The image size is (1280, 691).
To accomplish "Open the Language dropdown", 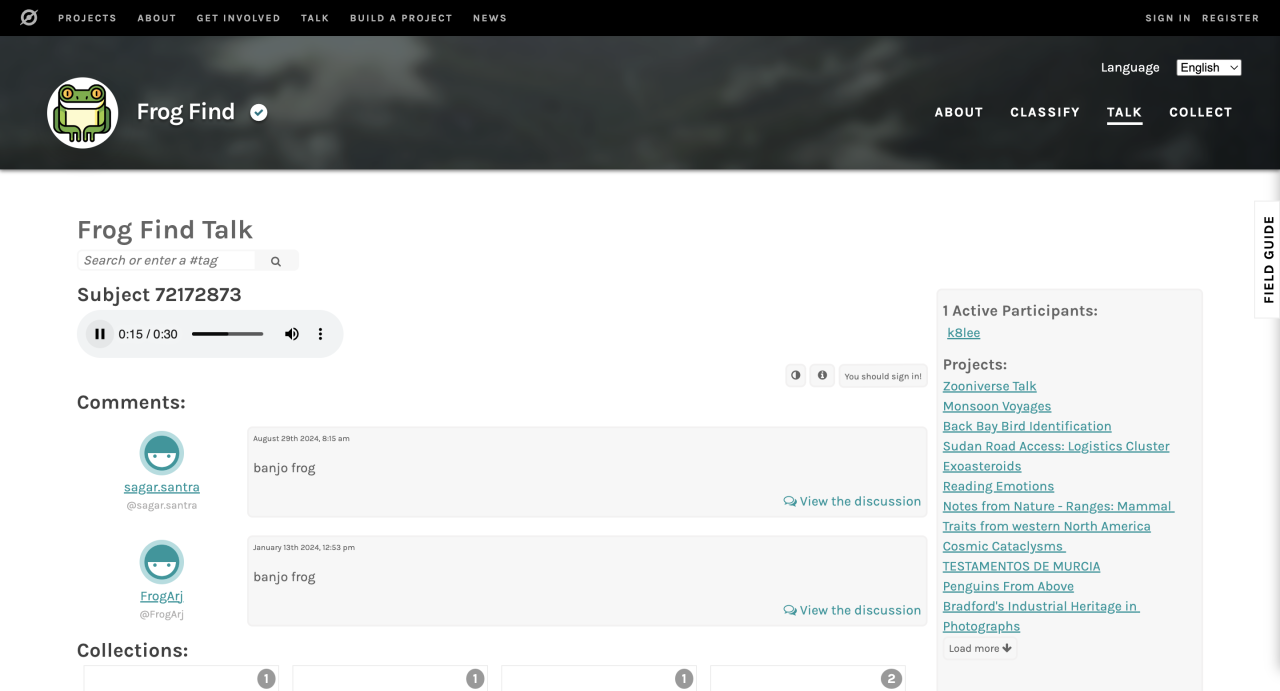I will (1209, 68).
